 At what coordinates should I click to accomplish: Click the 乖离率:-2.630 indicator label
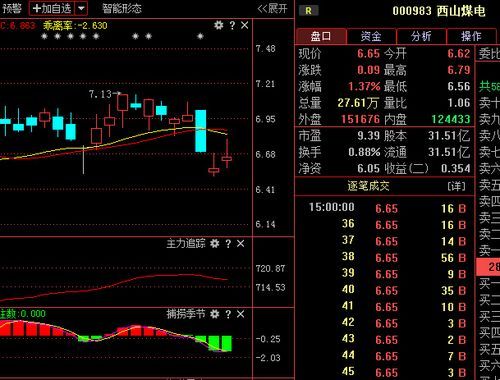point(75,26)
